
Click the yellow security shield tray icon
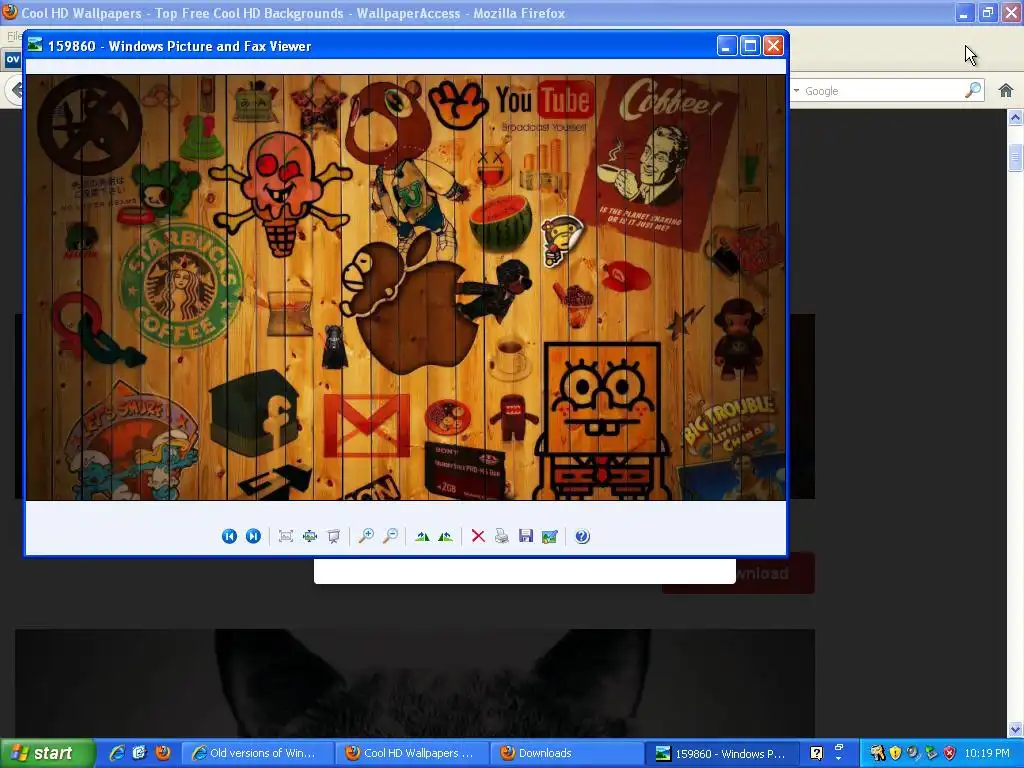point(895,753)
